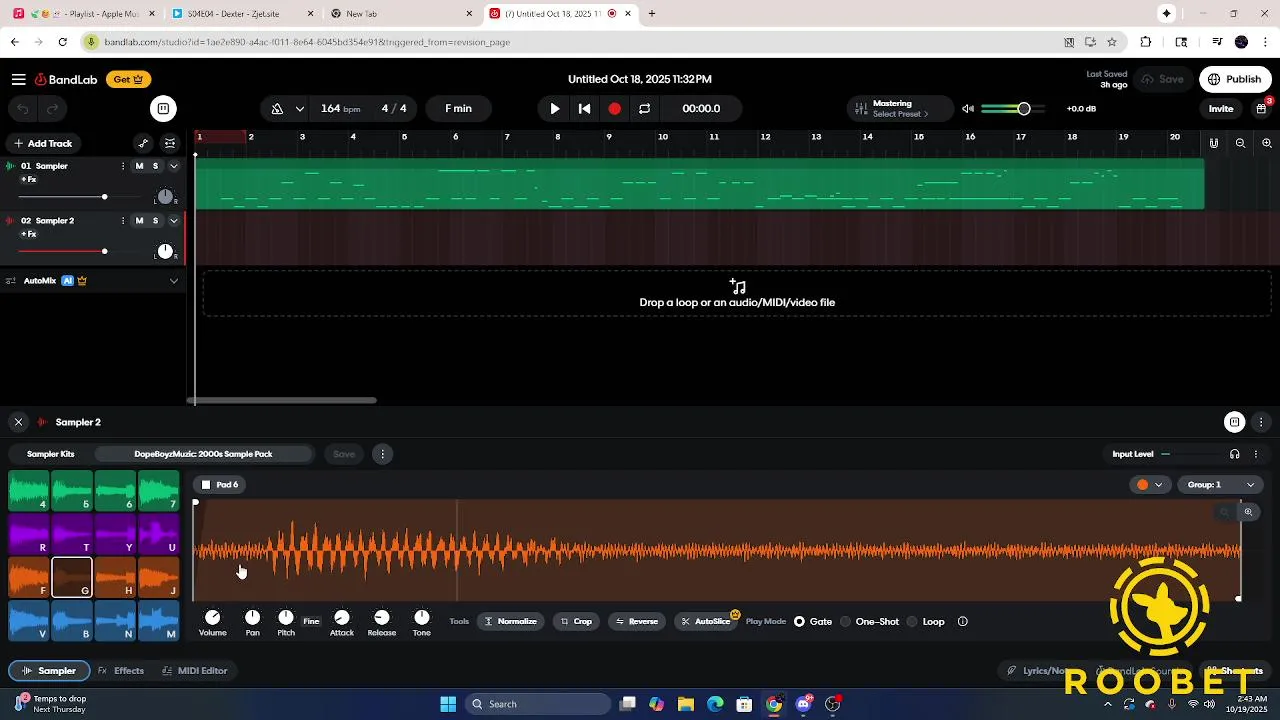The image size is (1280, 720).
Task: Open the F min key selector
Action: tap(458, 108)
